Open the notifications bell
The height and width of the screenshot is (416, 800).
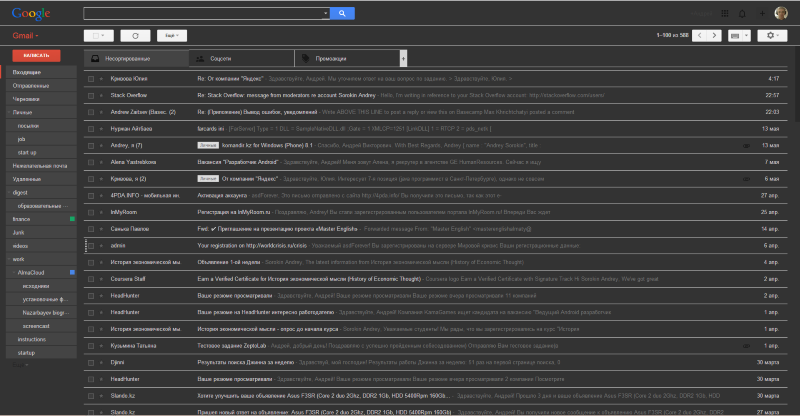click(x=742, y=14)
